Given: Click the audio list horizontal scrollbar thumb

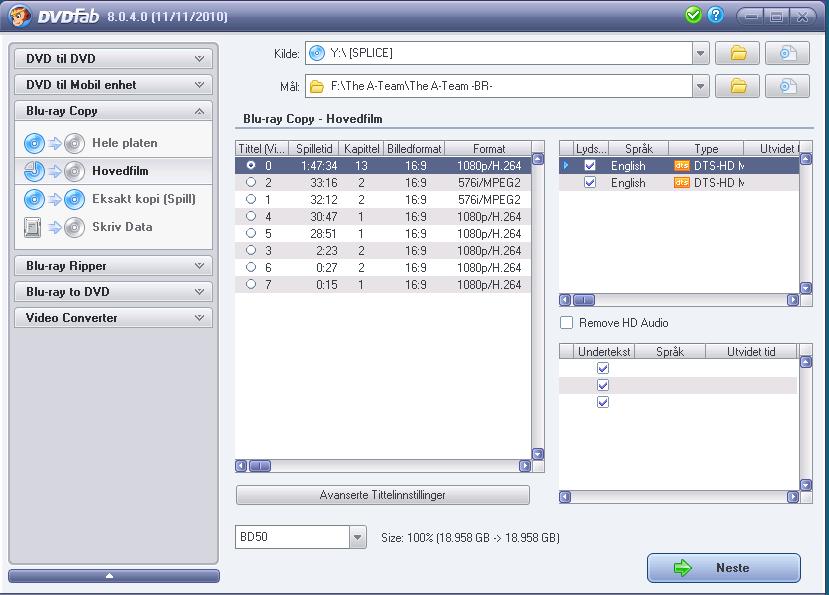Looking at the screenshot, I should [x=584, y=300].
